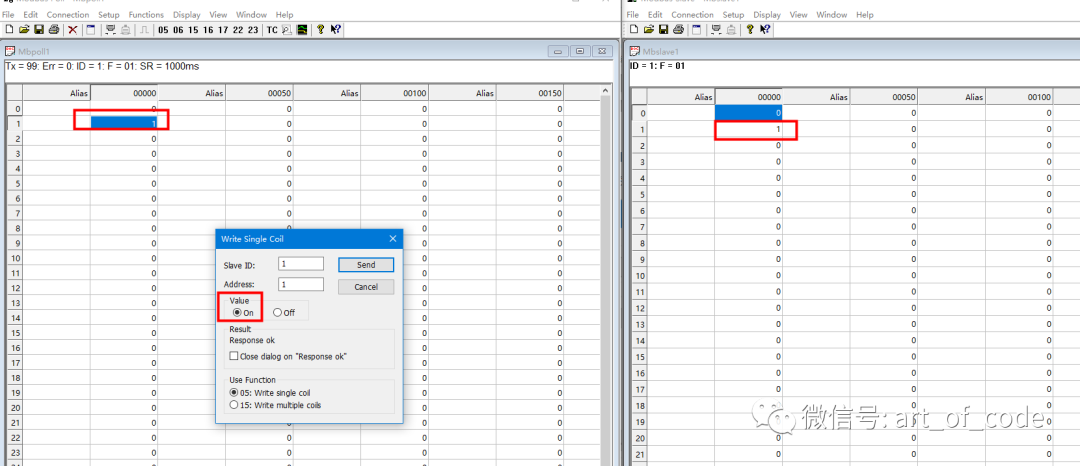This screenshot has width=1080, height=466.
Task: Click Tx = 99 status line in Mbpoll1
Action: 102,66
